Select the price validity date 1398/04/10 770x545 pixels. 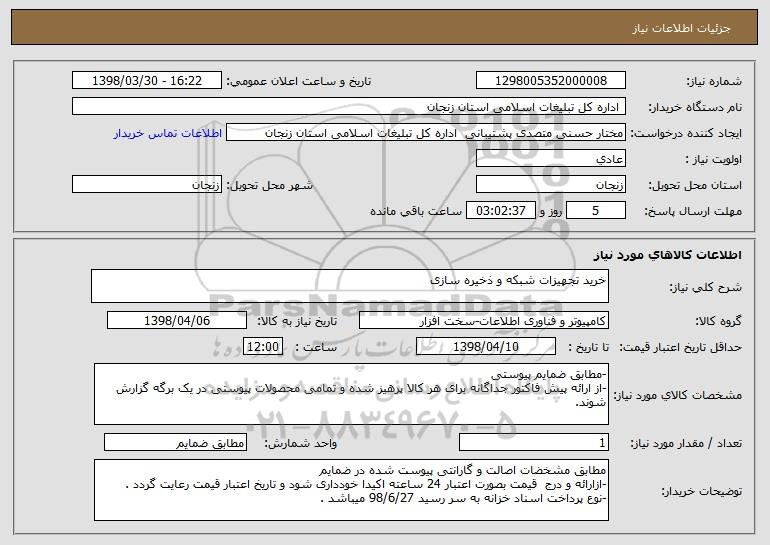coord(486,347)
